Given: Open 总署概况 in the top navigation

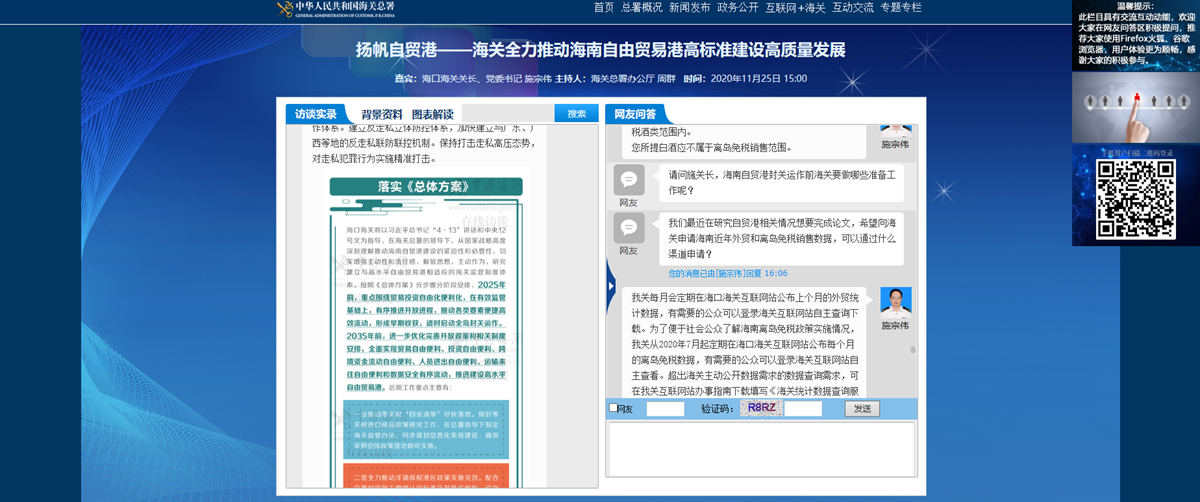Looking at the screenshot, I should 642,8.
